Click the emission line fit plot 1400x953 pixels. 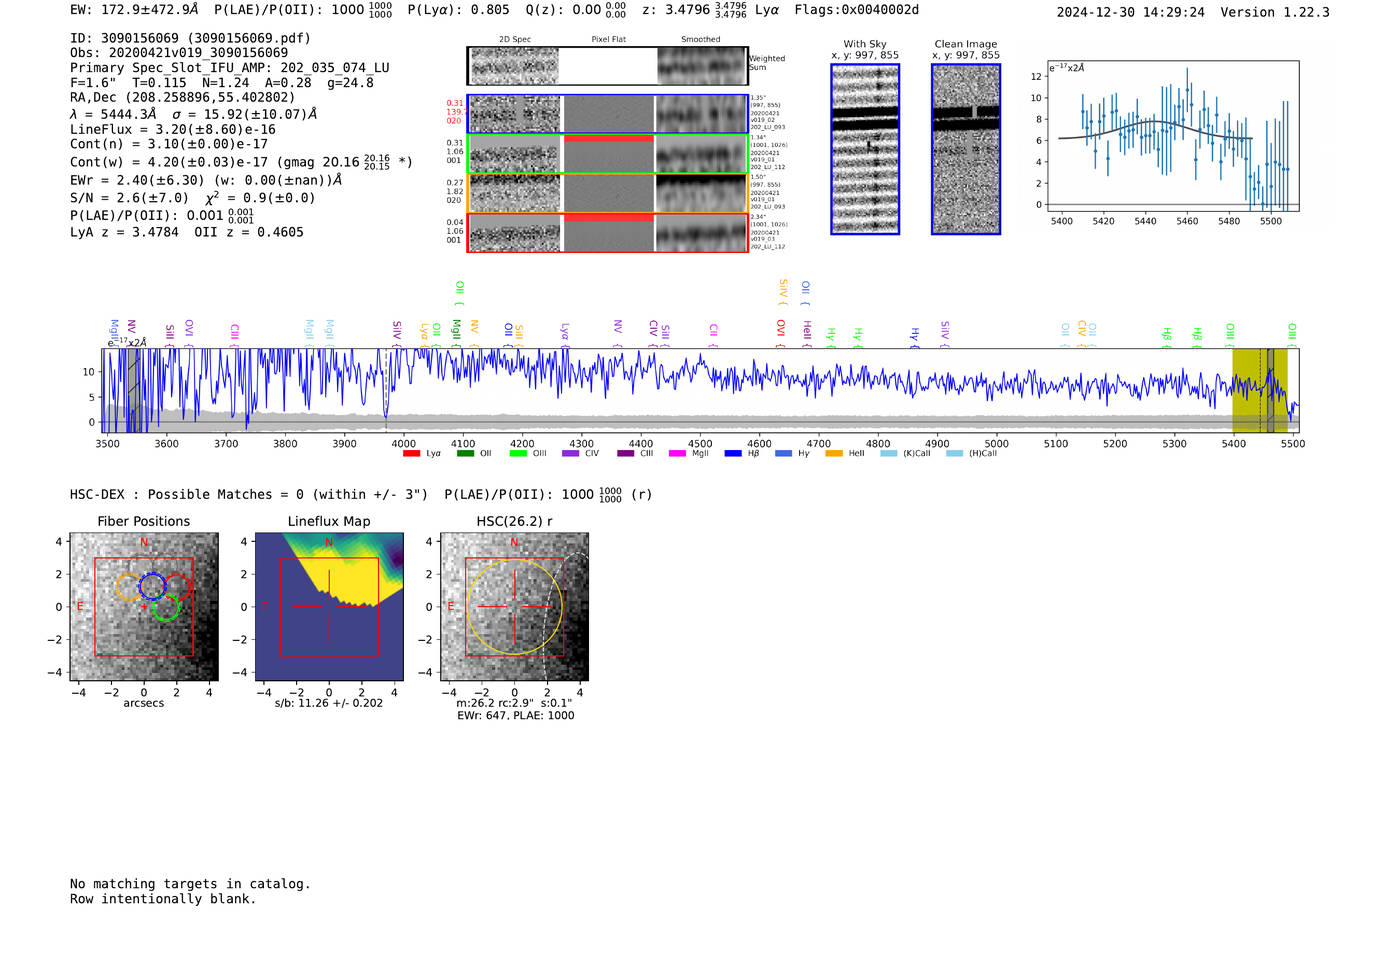pos(1172,136)
